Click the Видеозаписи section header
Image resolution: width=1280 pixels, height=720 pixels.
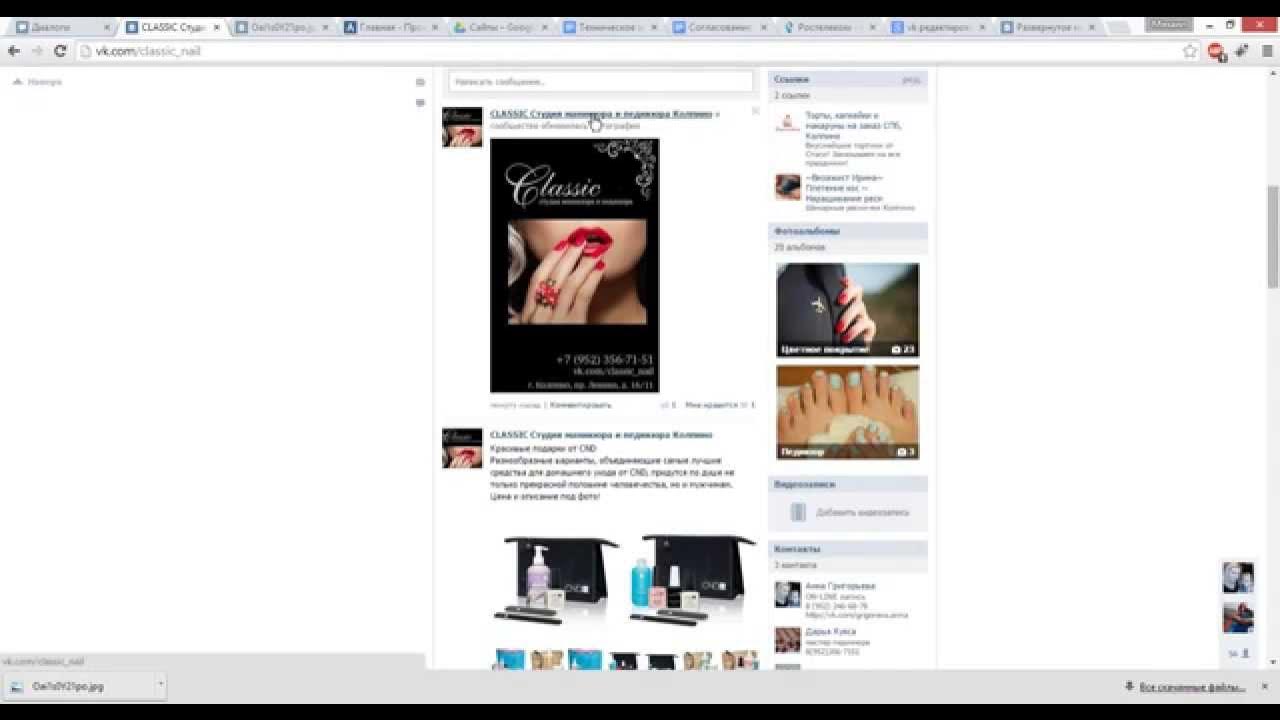pos(848,484)
